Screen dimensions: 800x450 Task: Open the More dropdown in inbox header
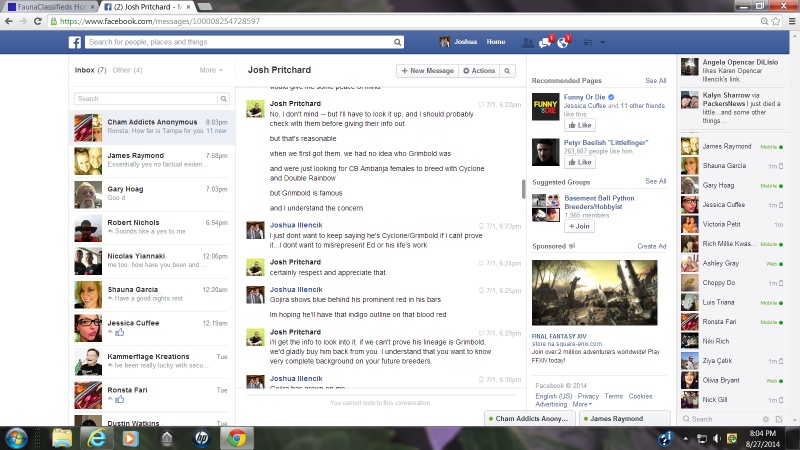coord(211,70)
